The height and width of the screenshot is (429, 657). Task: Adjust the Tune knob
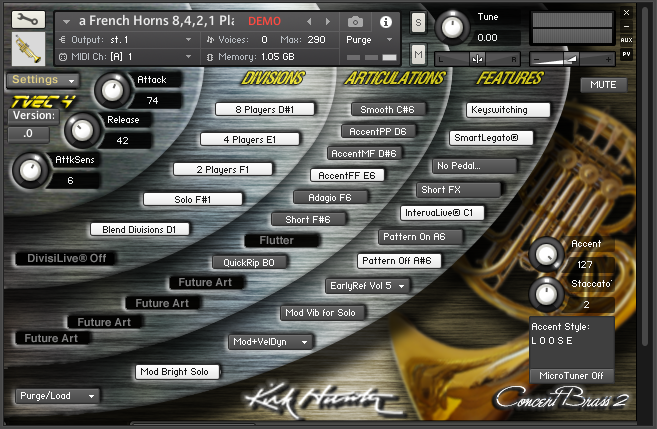(x=452, y=28)
